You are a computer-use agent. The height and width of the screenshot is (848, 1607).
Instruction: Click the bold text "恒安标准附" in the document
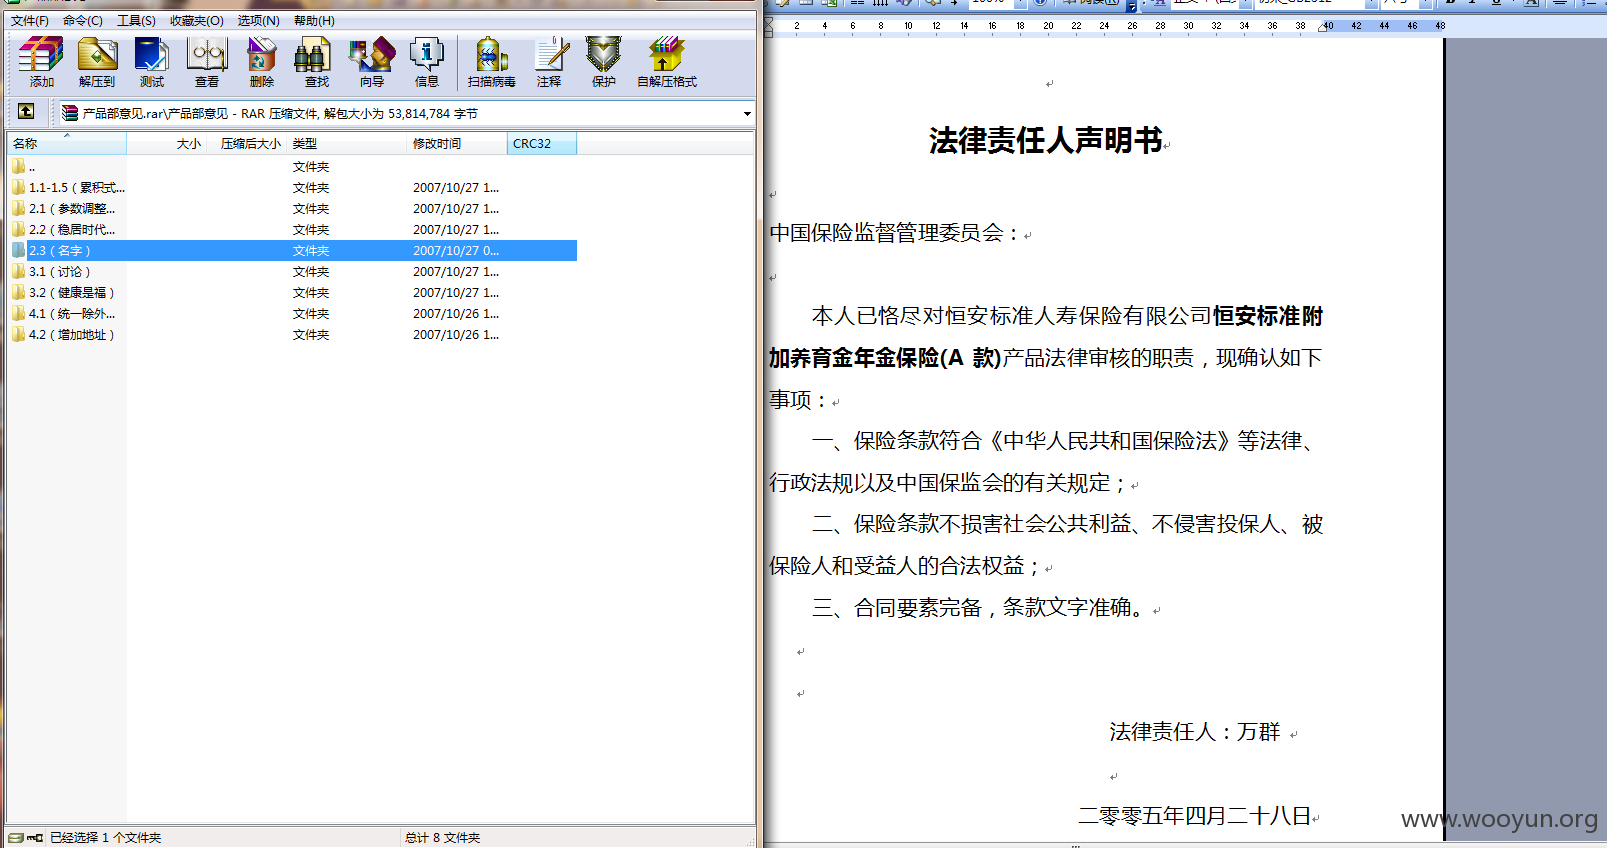tap(1268, 317)
